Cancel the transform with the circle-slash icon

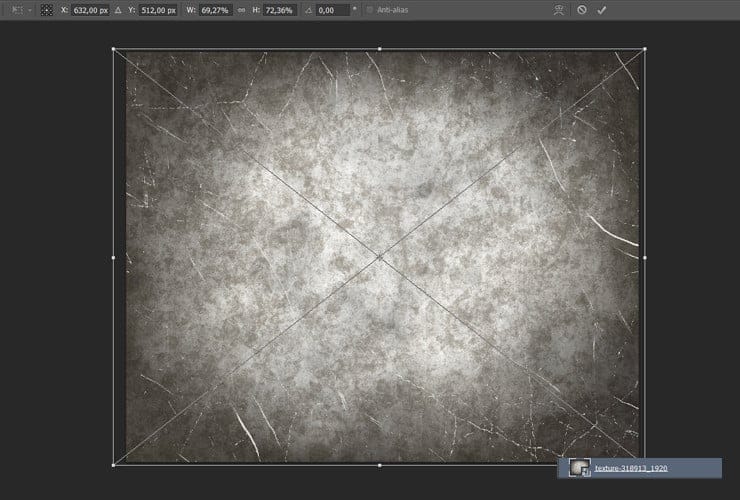[x=582, y=9]
